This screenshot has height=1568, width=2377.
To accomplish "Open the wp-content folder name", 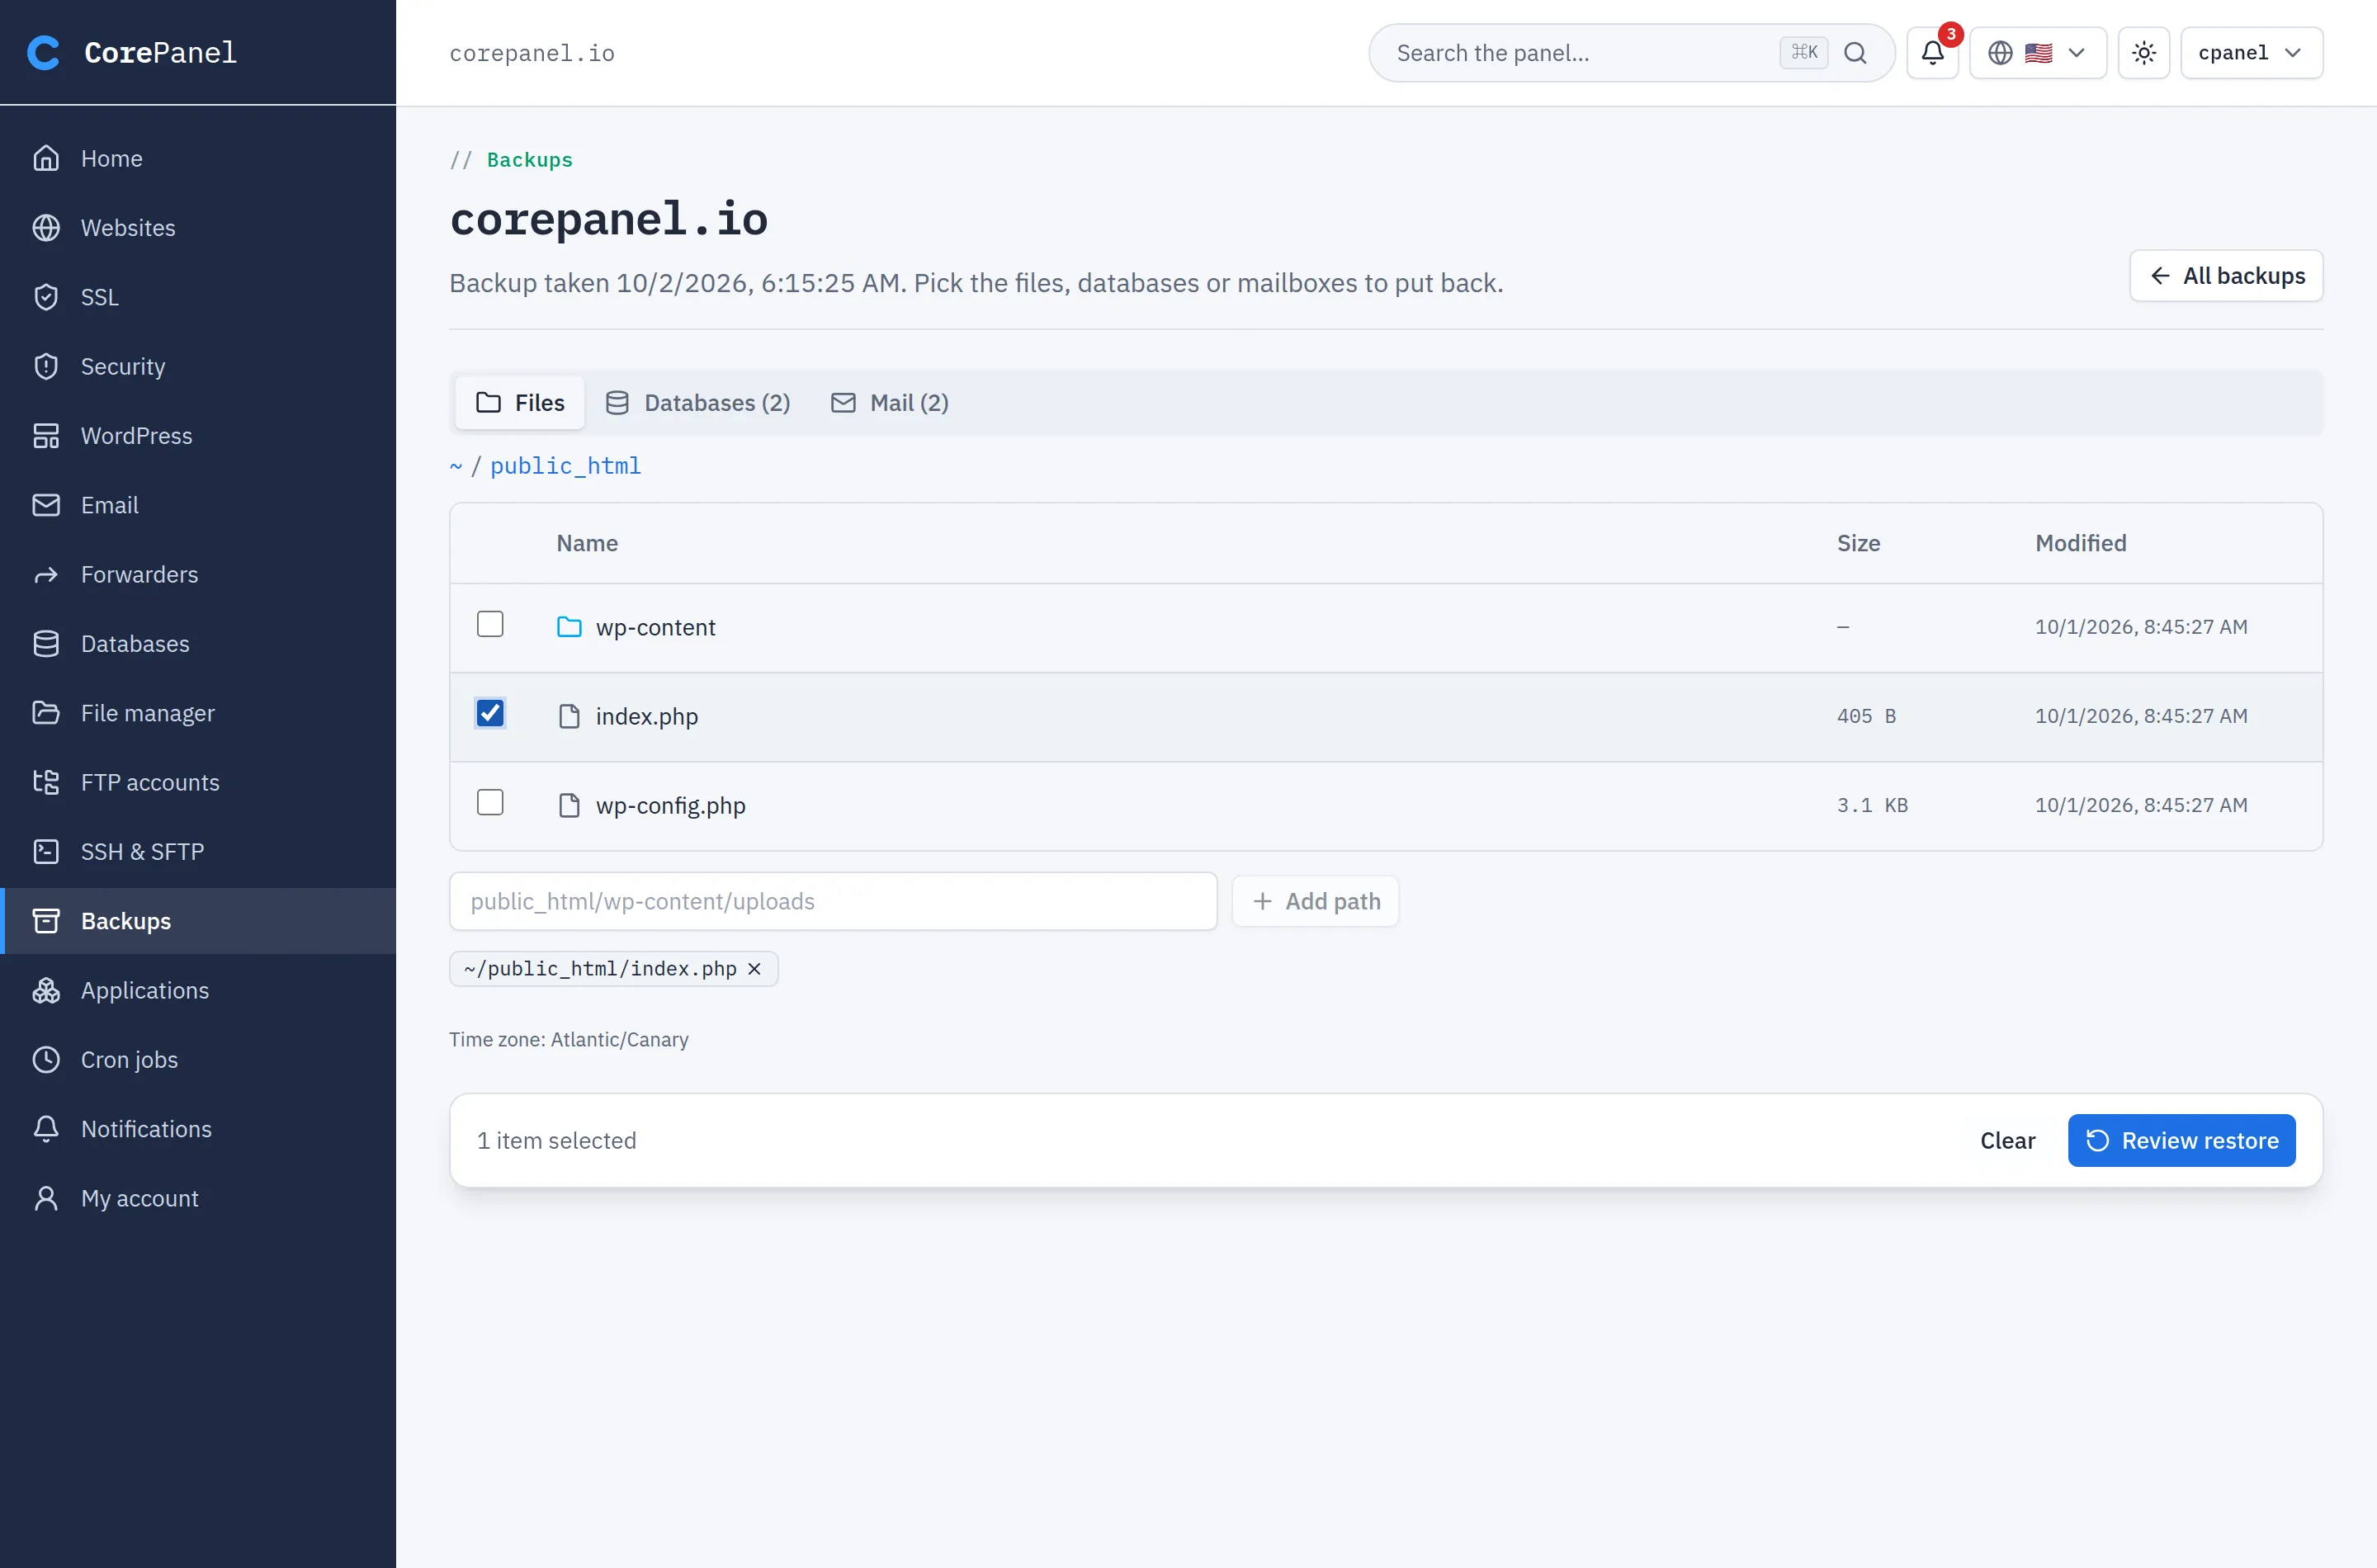I will (x=656, y=628).
